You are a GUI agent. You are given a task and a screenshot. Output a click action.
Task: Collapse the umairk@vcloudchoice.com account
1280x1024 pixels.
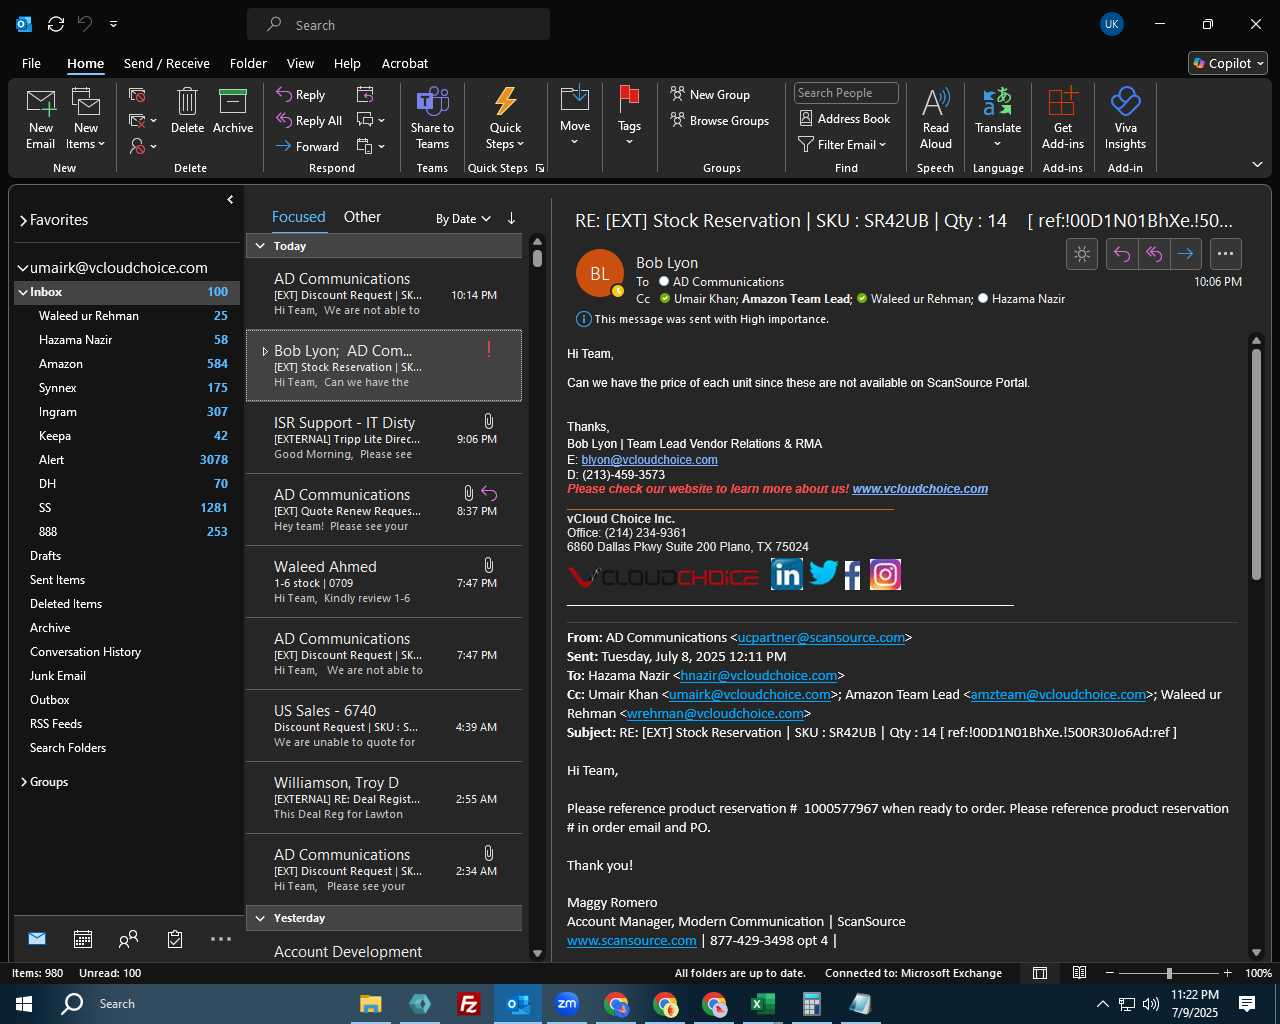(23, 268)
